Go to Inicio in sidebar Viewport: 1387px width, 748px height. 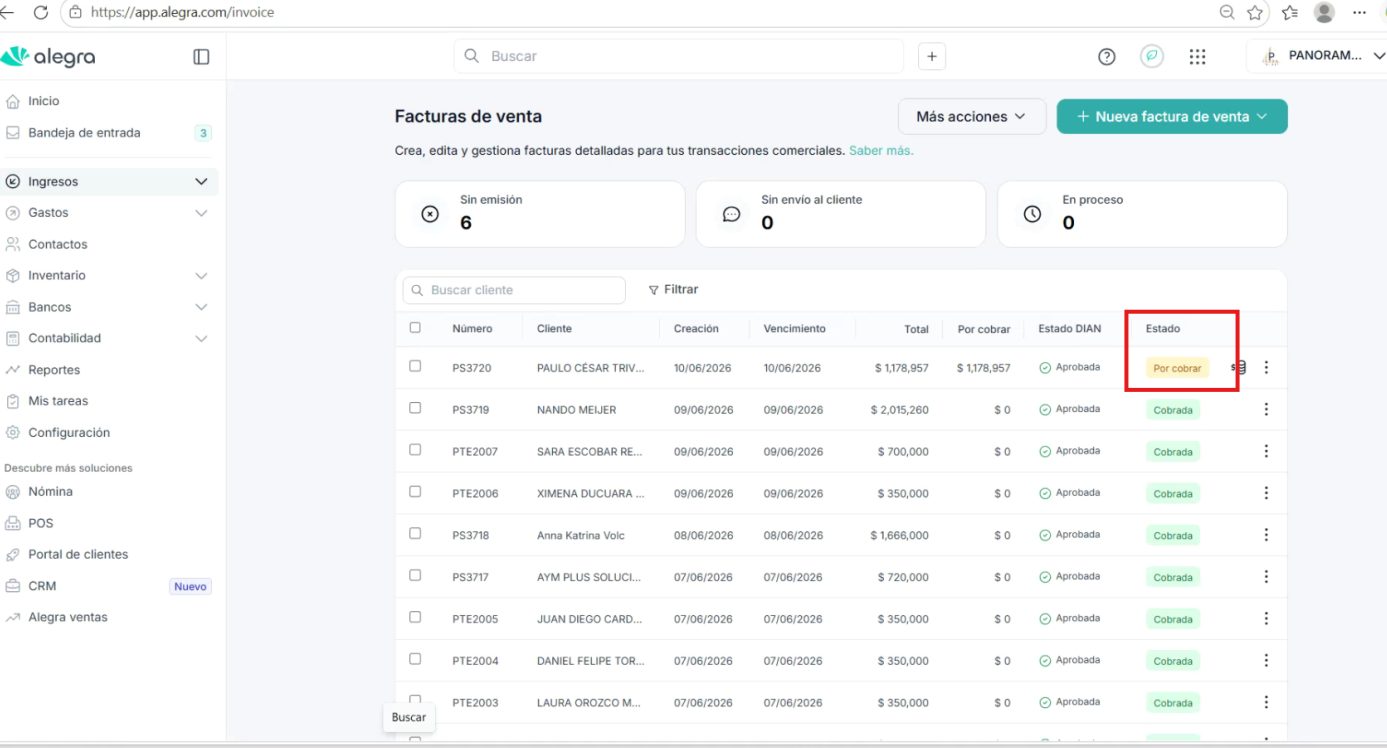pyautogui.click(x=43, y=101)
